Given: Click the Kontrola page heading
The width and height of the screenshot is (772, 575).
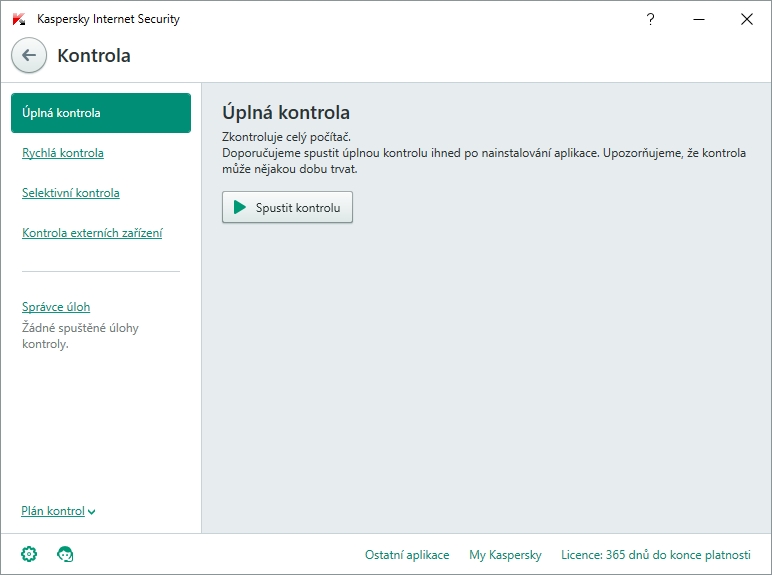Looking at the screenshot, I should (94, 56).
